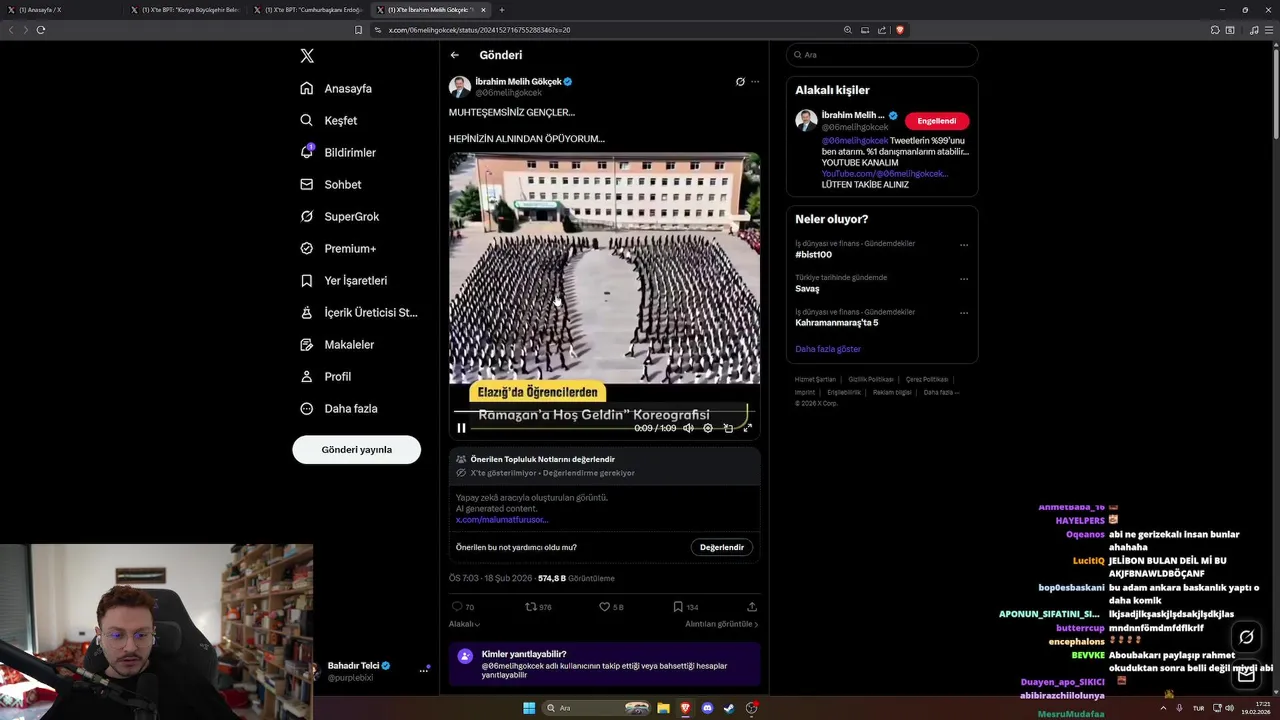This screenshot has height=720, width=1280.
Task: Like the post with 5 B likes
Action: [604, 607]
